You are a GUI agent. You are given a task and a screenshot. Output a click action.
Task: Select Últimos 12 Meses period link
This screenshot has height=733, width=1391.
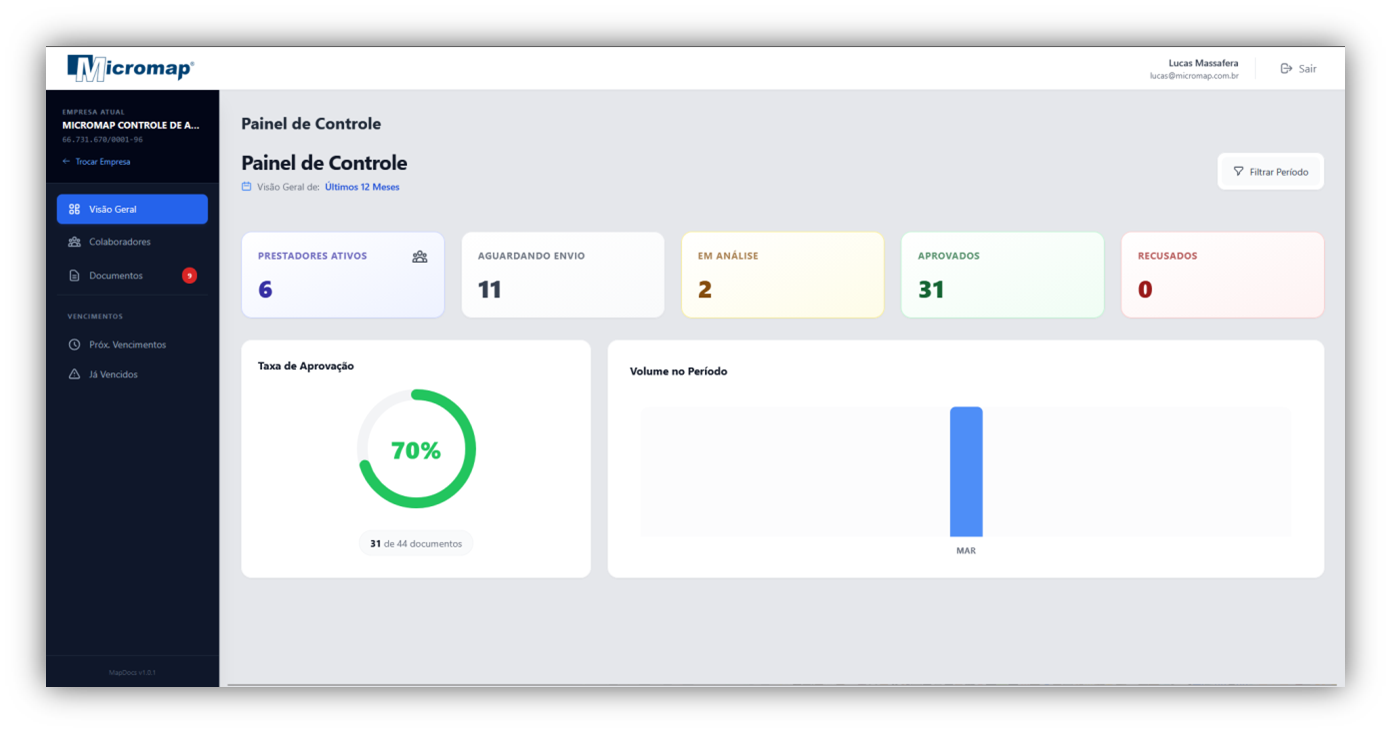[x=362, y=187]
